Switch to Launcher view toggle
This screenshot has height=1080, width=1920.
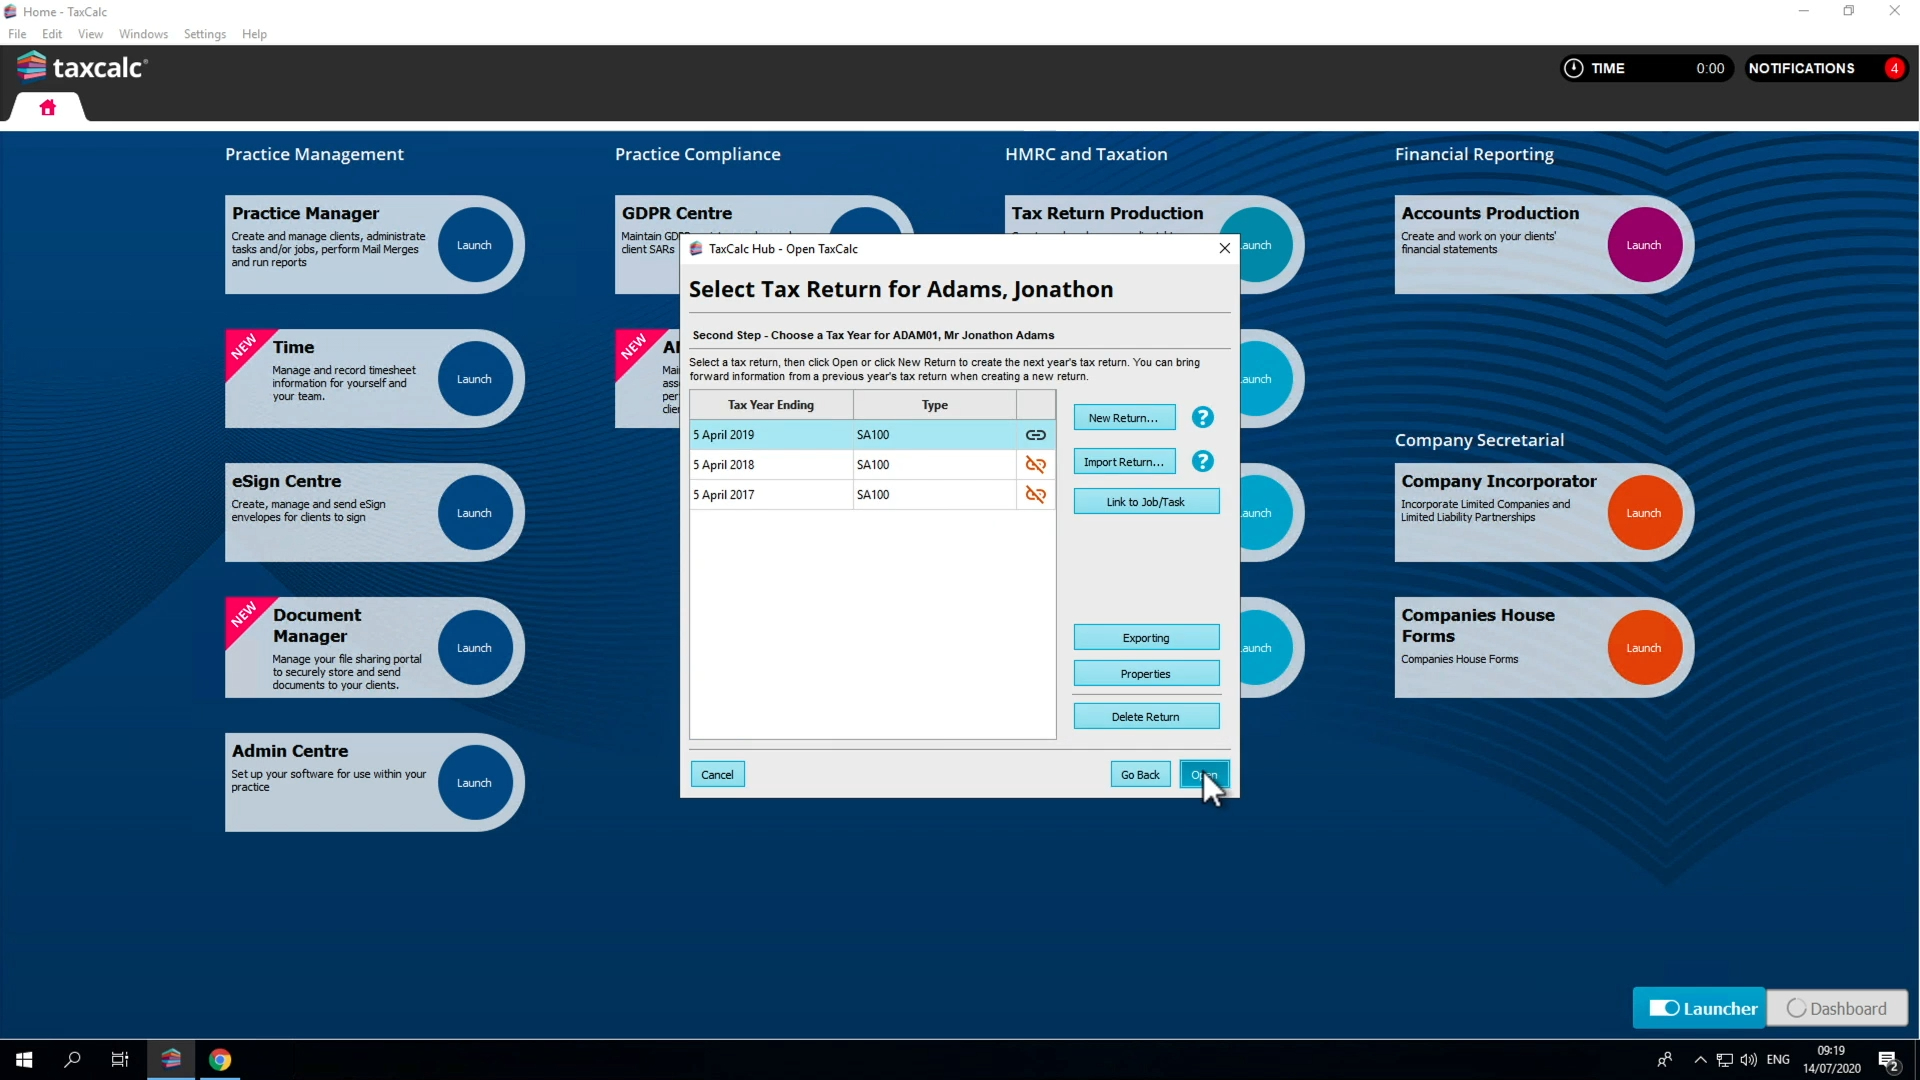tap(1700, 1008)
